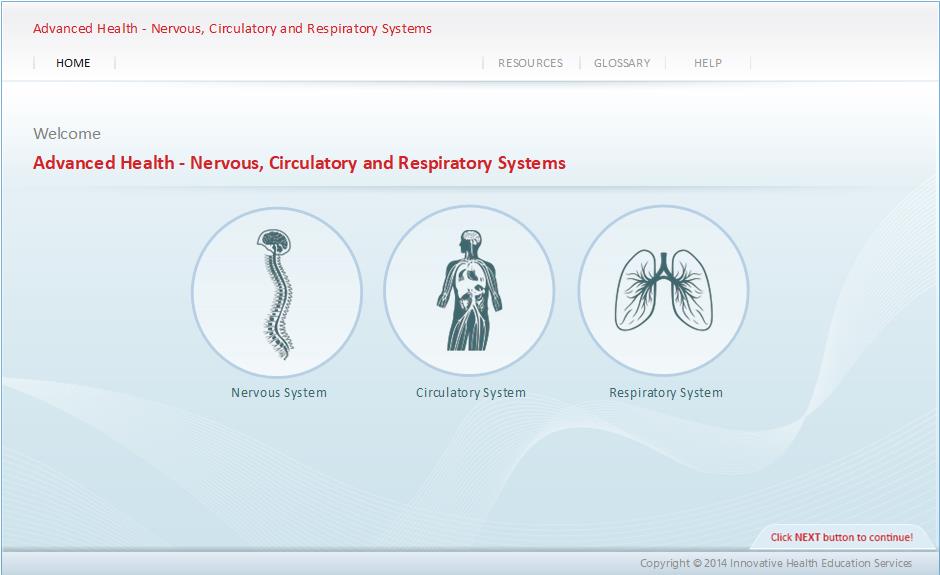Click the bold red Advanced Health heading

(299, 163)
